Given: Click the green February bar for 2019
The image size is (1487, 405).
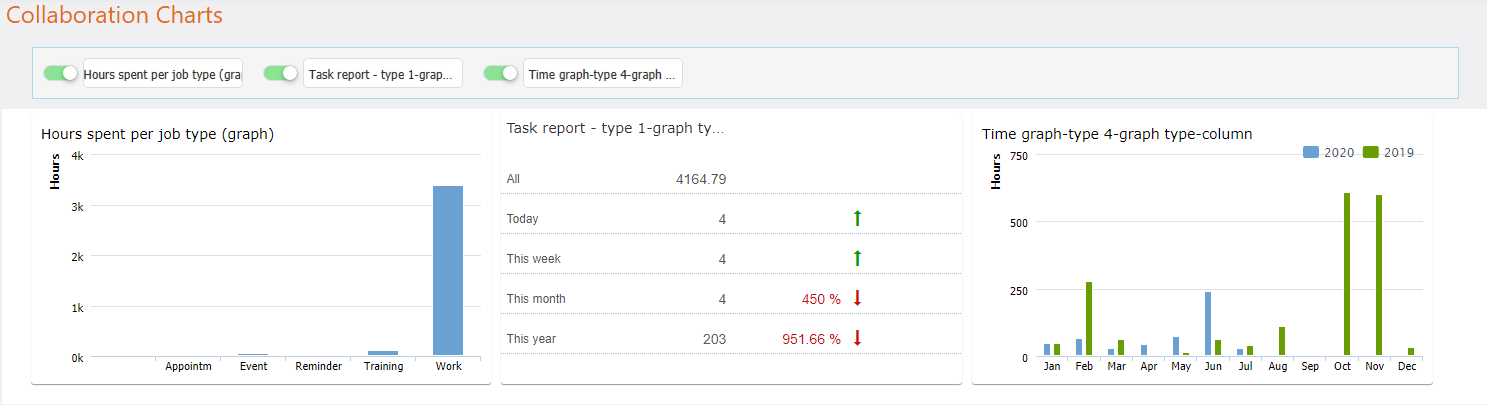Looking at the screenshot, I should click(1089, 318).
